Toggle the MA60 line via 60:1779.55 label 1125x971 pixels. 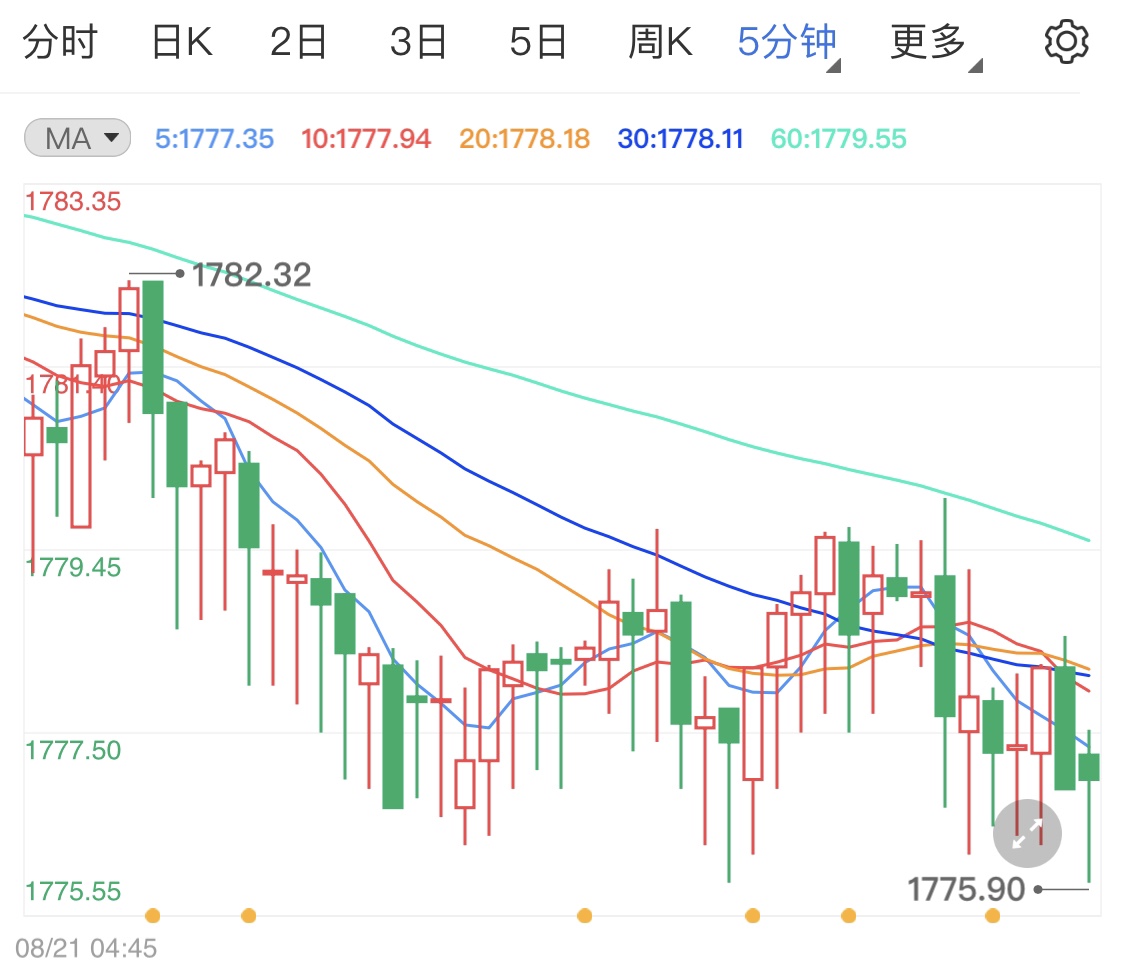pos(839,138)
